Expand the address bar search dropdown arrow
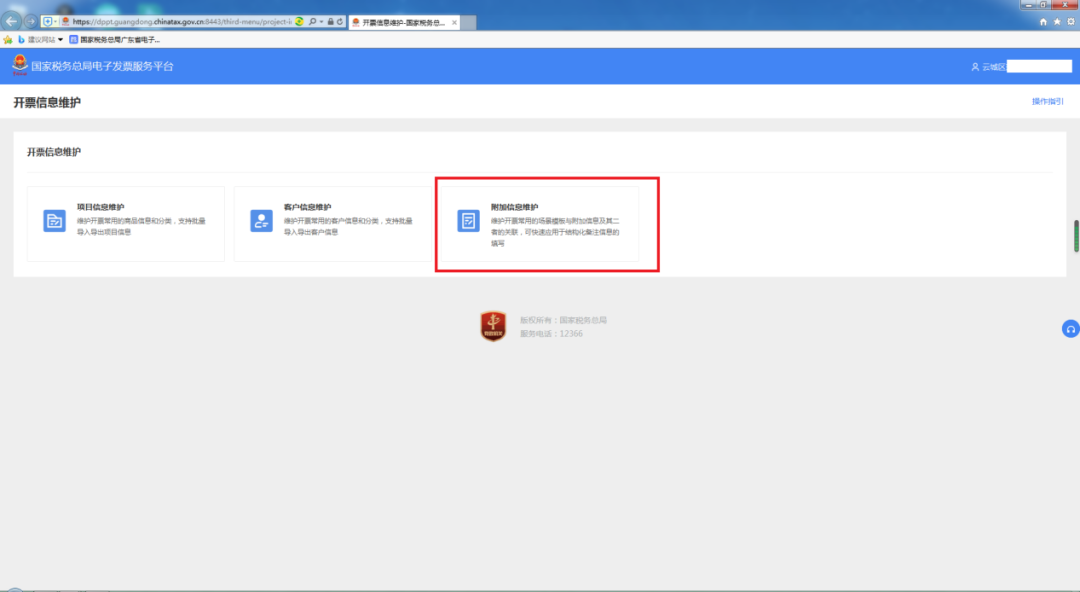1080x592 pixels. [321, 22]
